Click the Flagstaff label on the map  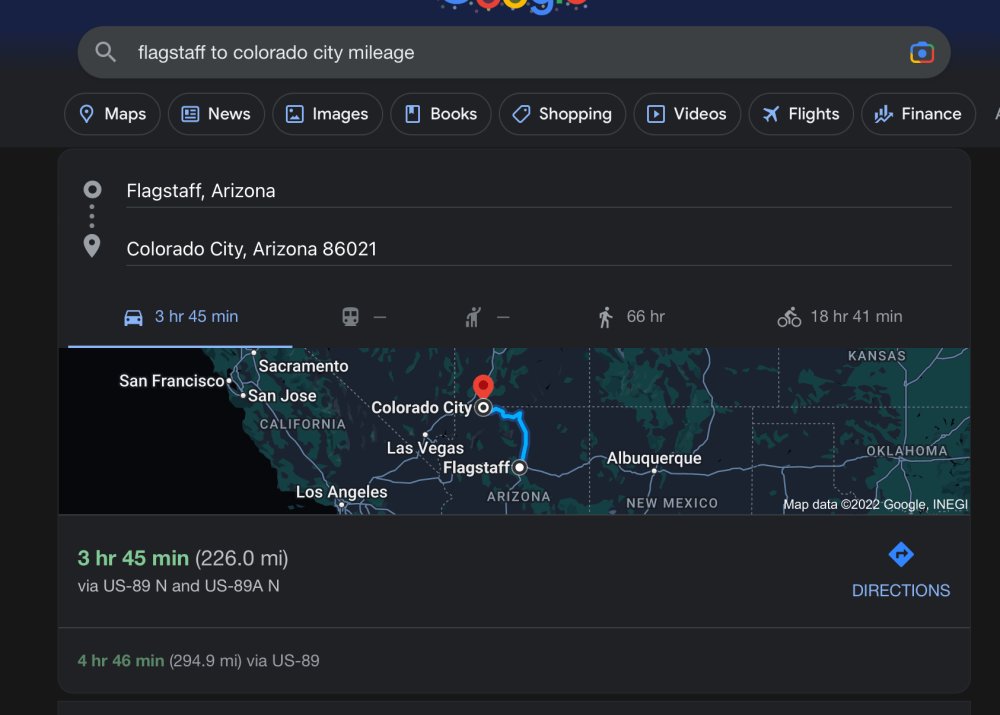(476, 468)
